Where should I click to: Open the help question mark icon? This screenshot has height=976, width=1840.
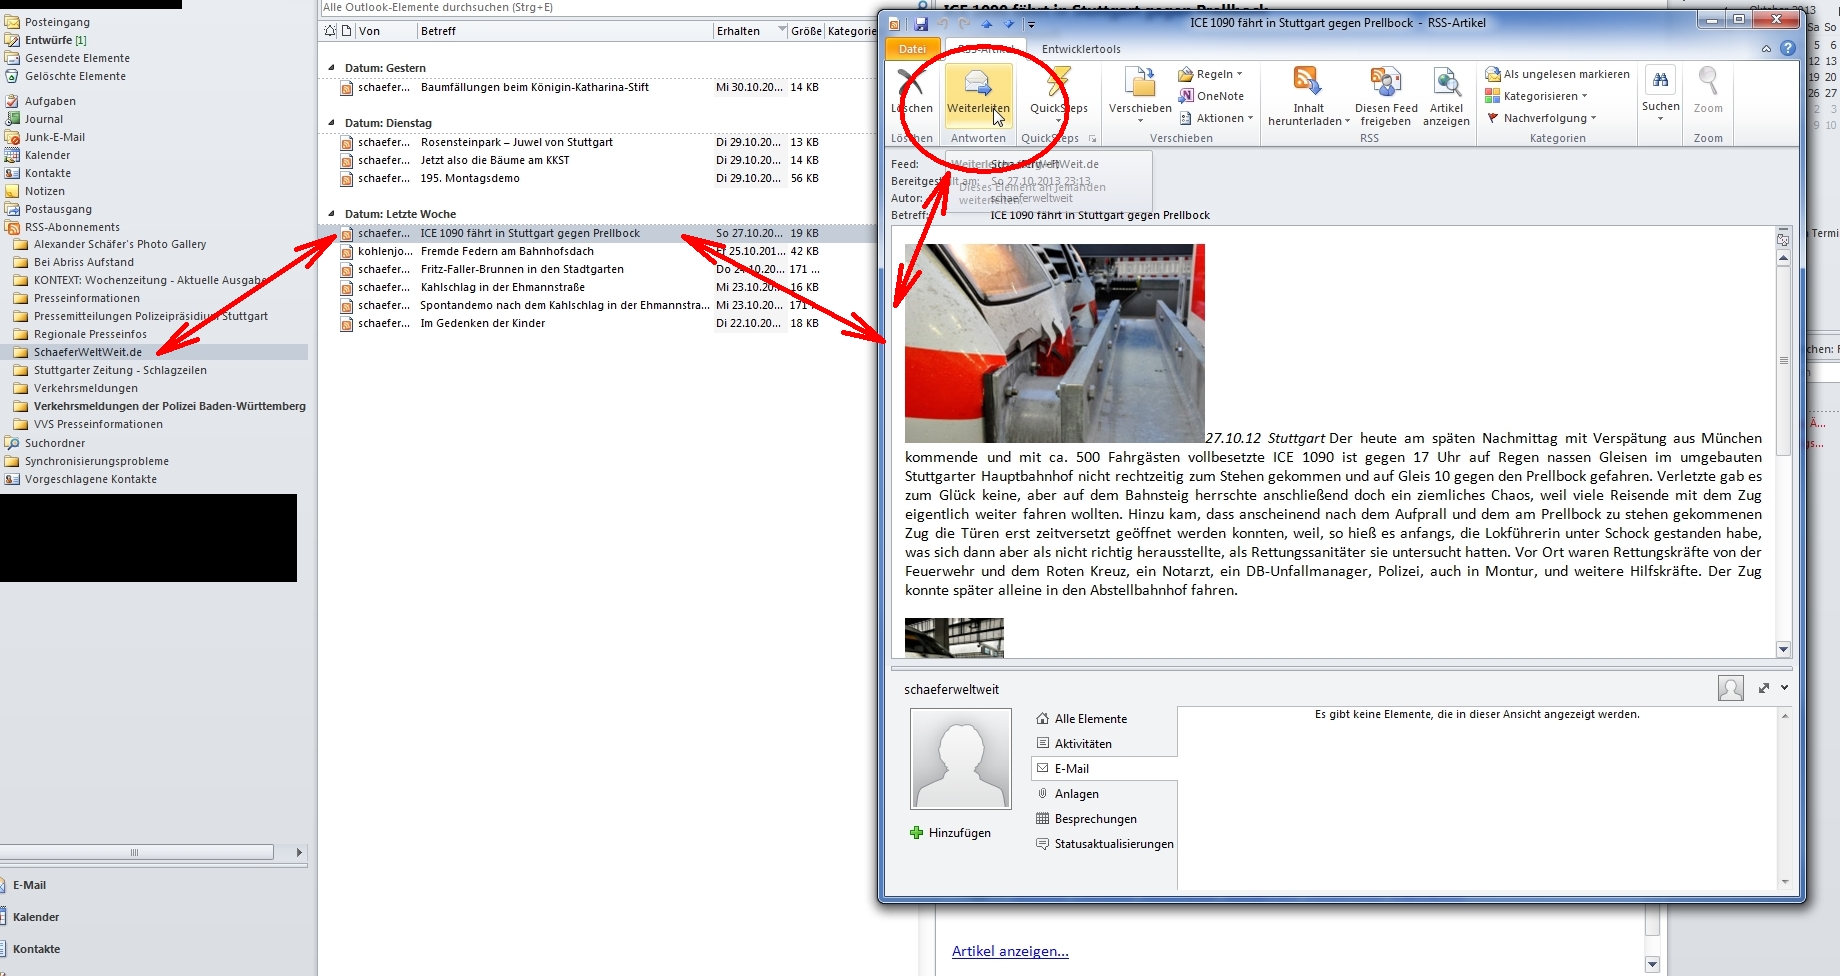coord(1788,48)
